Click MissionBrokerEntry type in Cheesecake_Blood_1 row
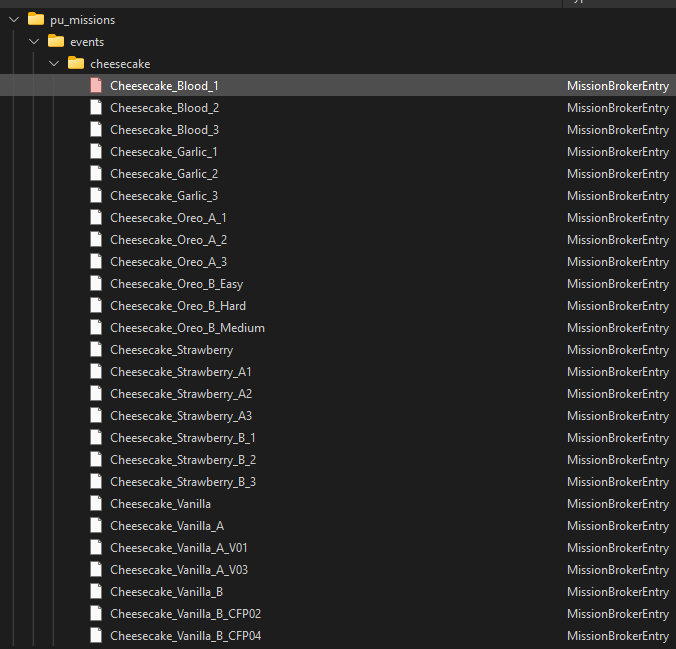This screenshot has height=649, width=676. pyautogui.click(x=618, y=86)
